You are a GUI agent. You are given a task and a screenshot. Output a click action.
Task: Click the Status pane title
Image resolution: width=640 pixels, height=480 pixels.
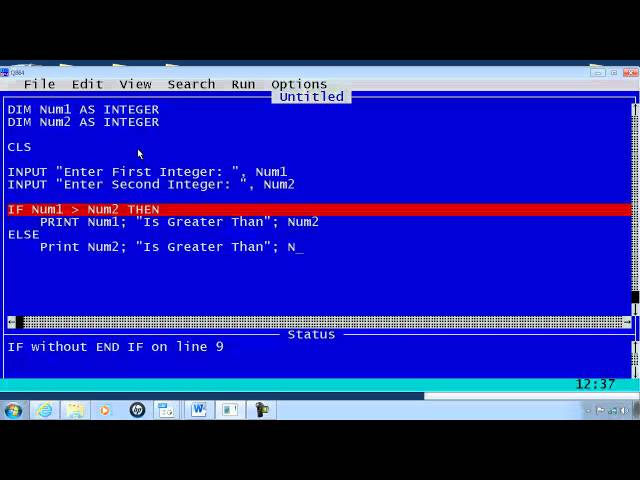pos(311,335)
